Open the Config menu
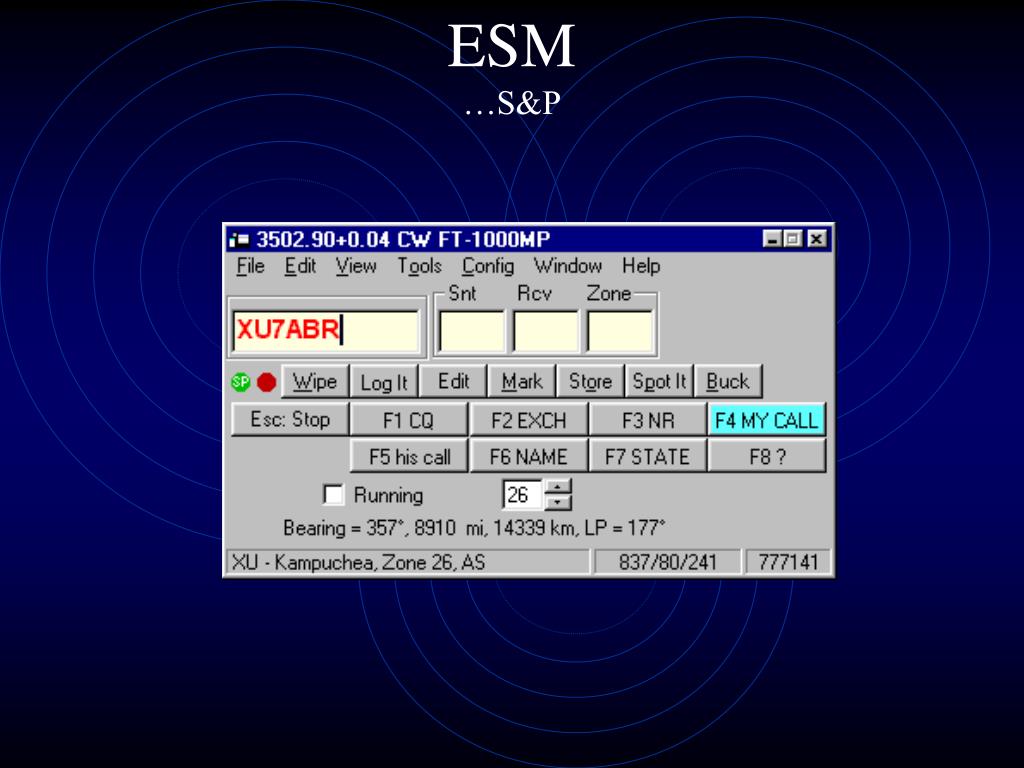Image resolution: width=1024 pixels, height=768 pixels. point(488,266)
